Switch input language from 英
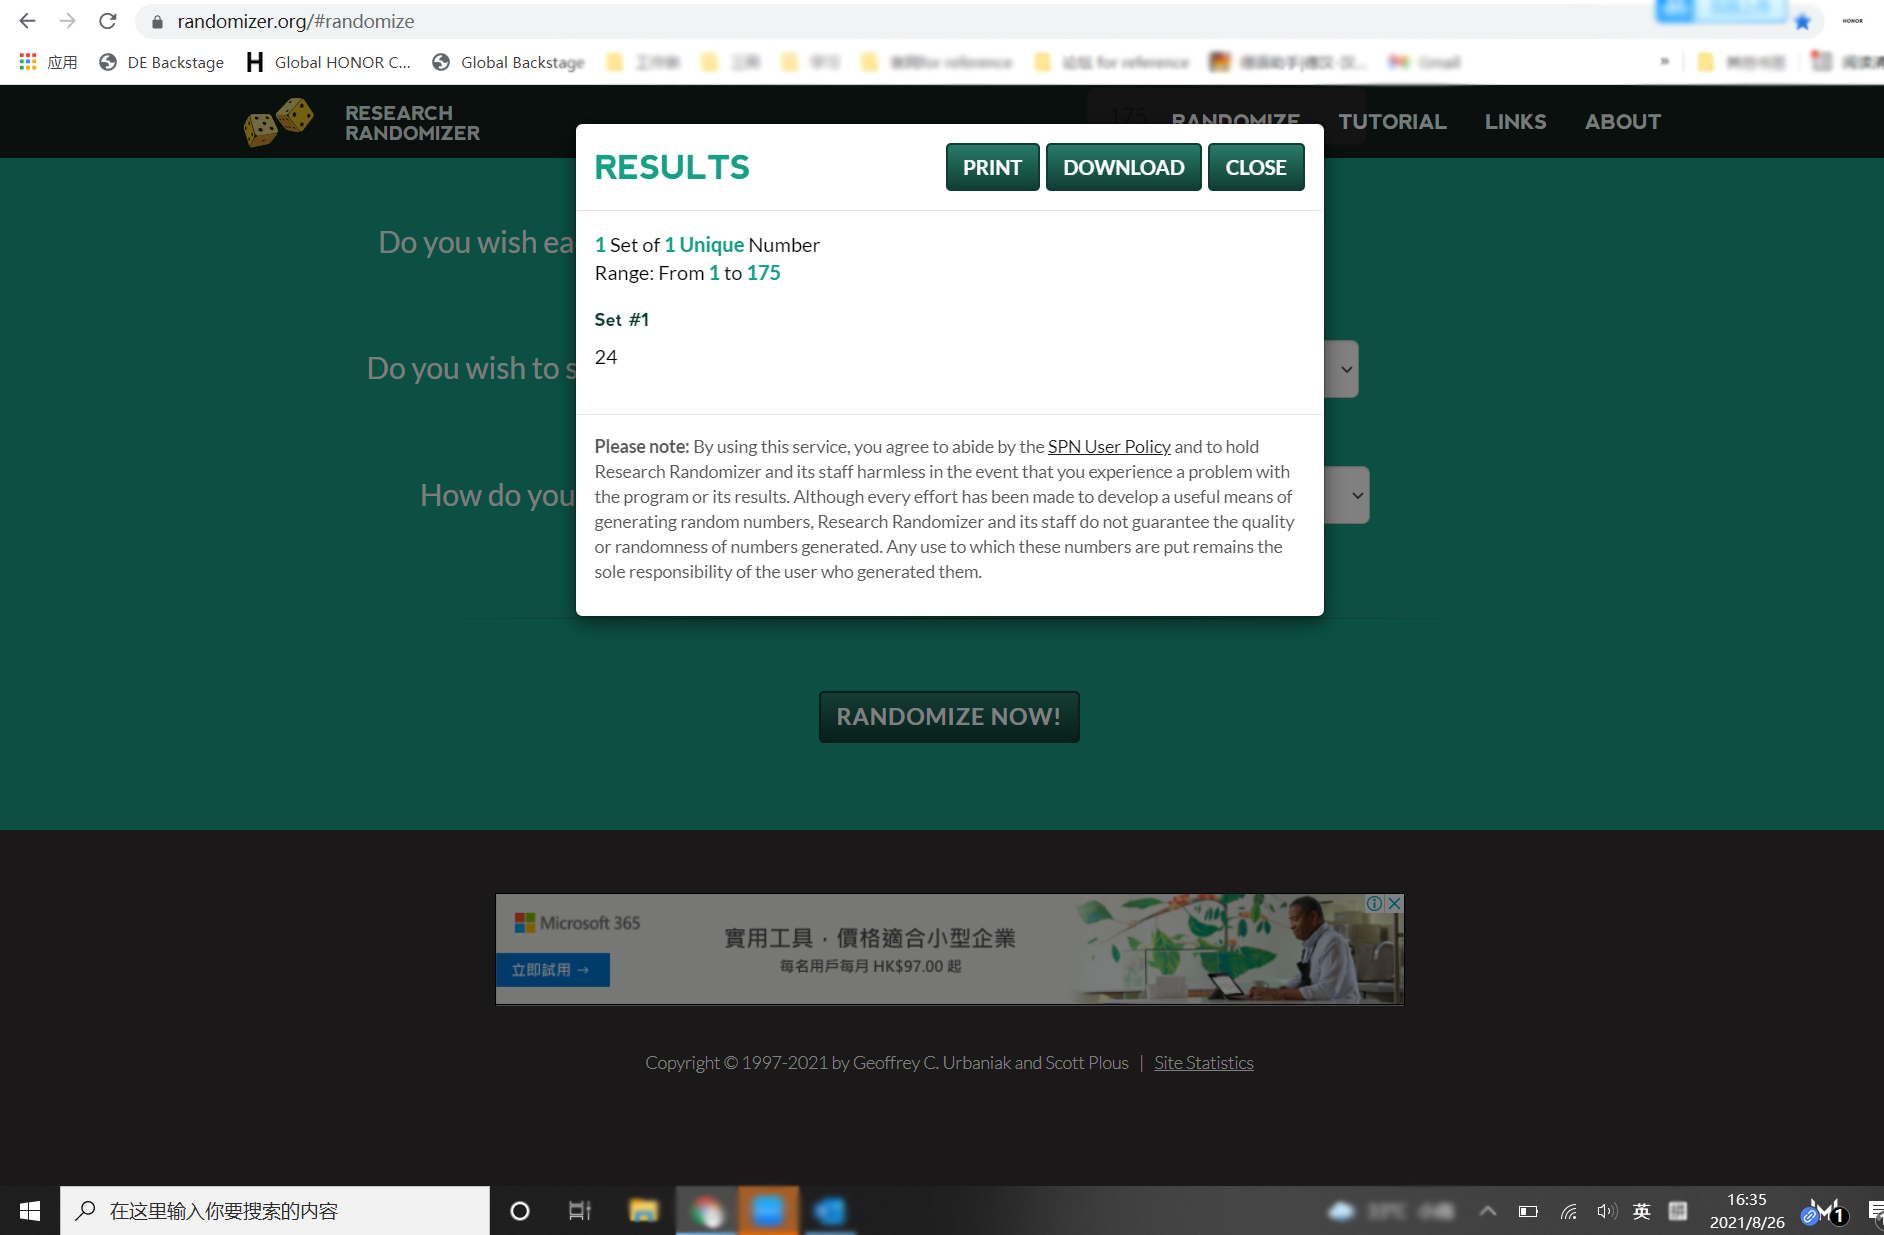The width and height of the screenshot is (1884, 1235). coord(1641,1210)
